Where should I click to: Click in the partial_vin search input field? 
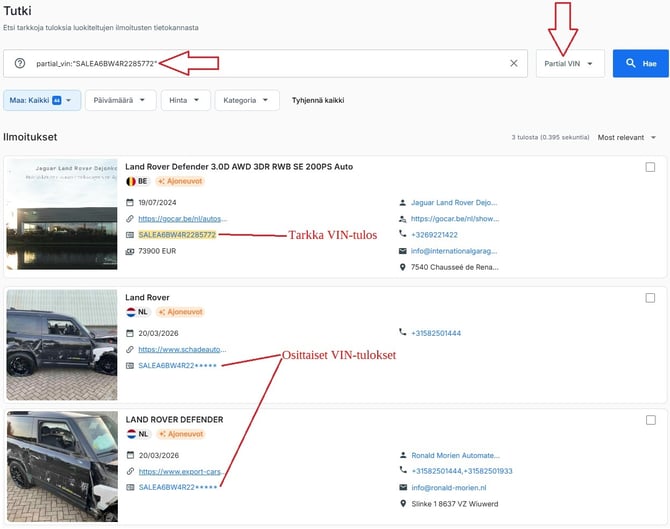click(265, 64)
